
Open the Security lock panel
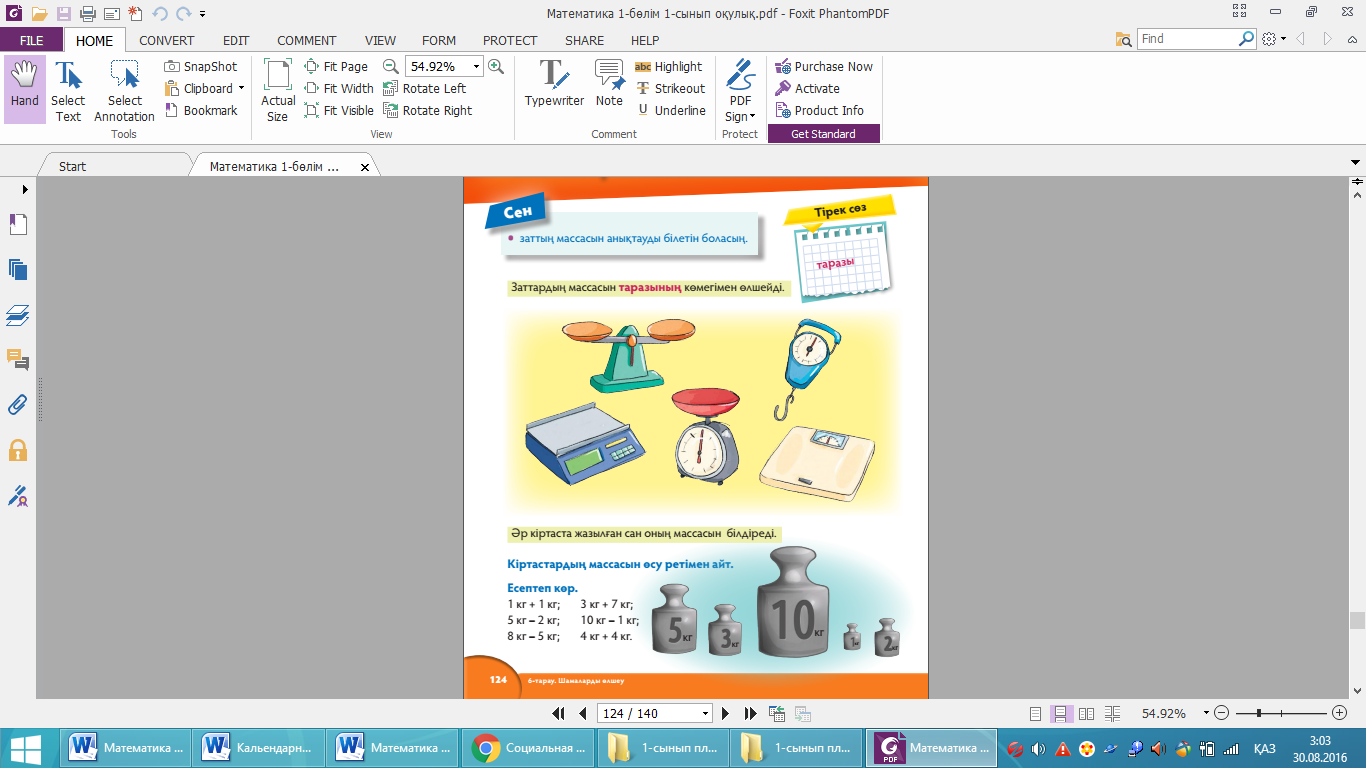pos(18,450)
